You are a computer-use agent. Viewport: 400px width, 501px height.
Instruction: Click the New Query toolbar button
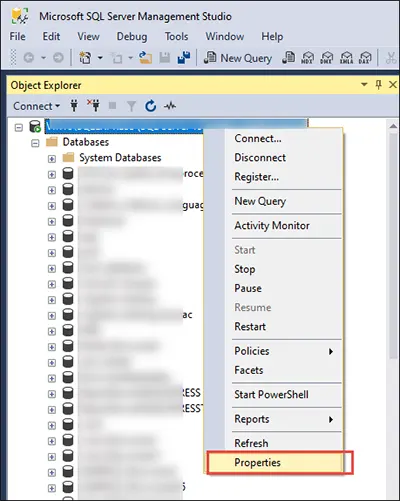(238, 58)
